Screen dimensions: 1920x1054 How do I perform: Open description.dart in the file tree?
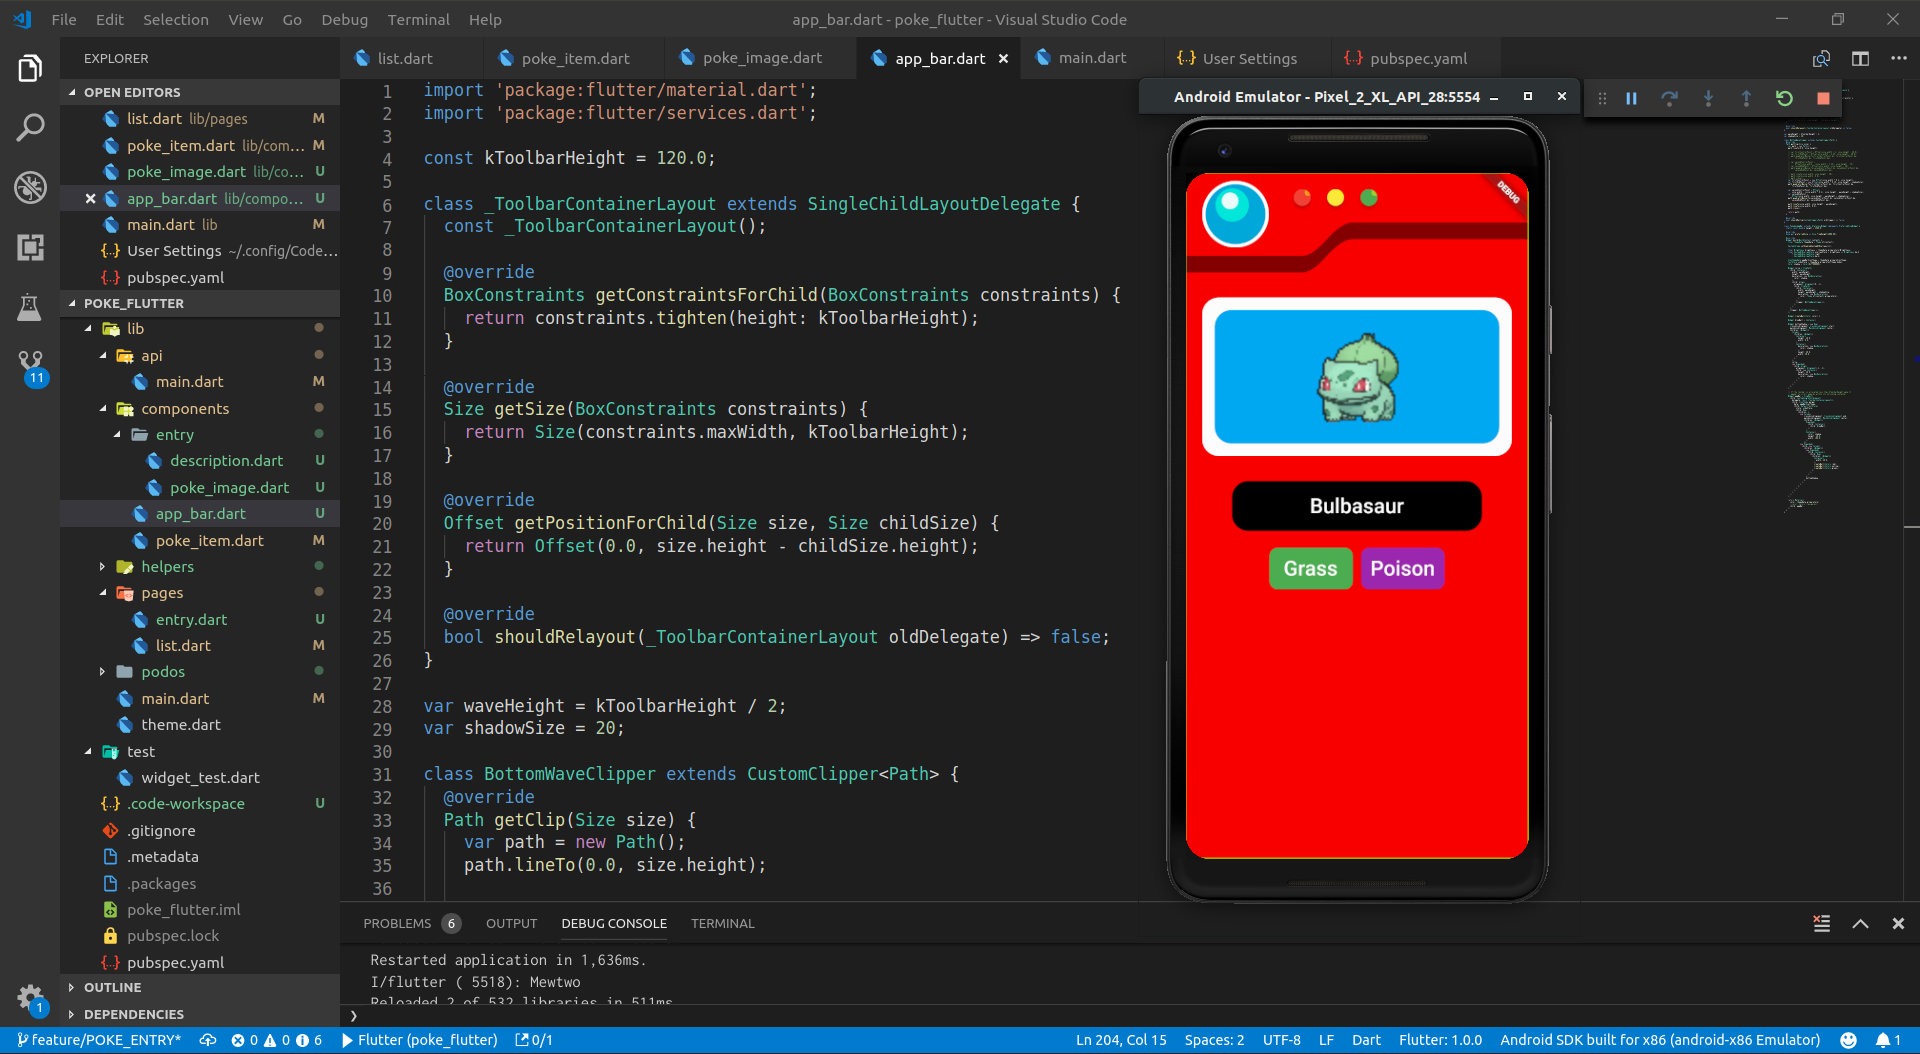(x=226, y=461)
